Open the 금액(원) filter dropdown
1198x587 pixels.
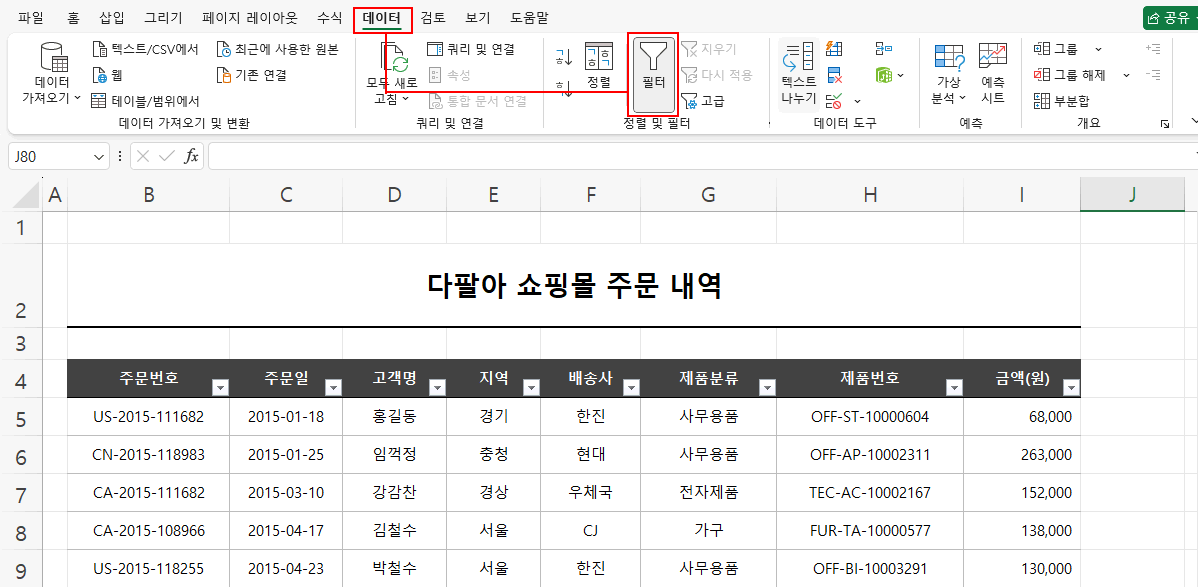pos(1071,388)
